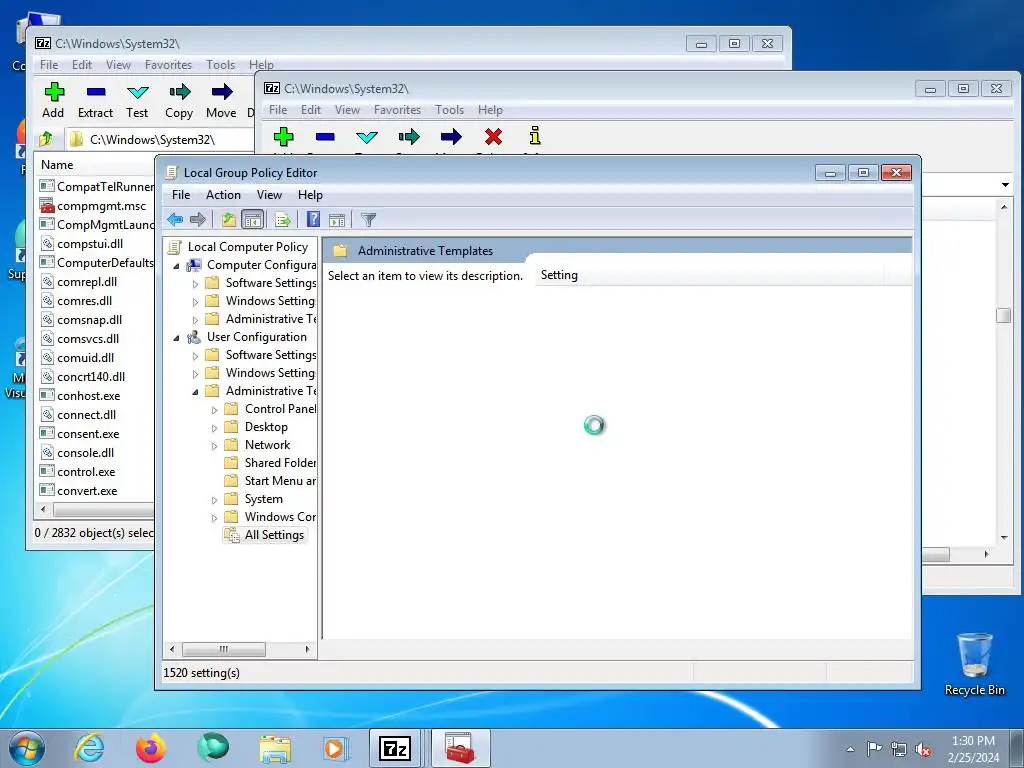Open the Windows Start orb
This screenshot has width=1024, height=768.
point(27,748)
